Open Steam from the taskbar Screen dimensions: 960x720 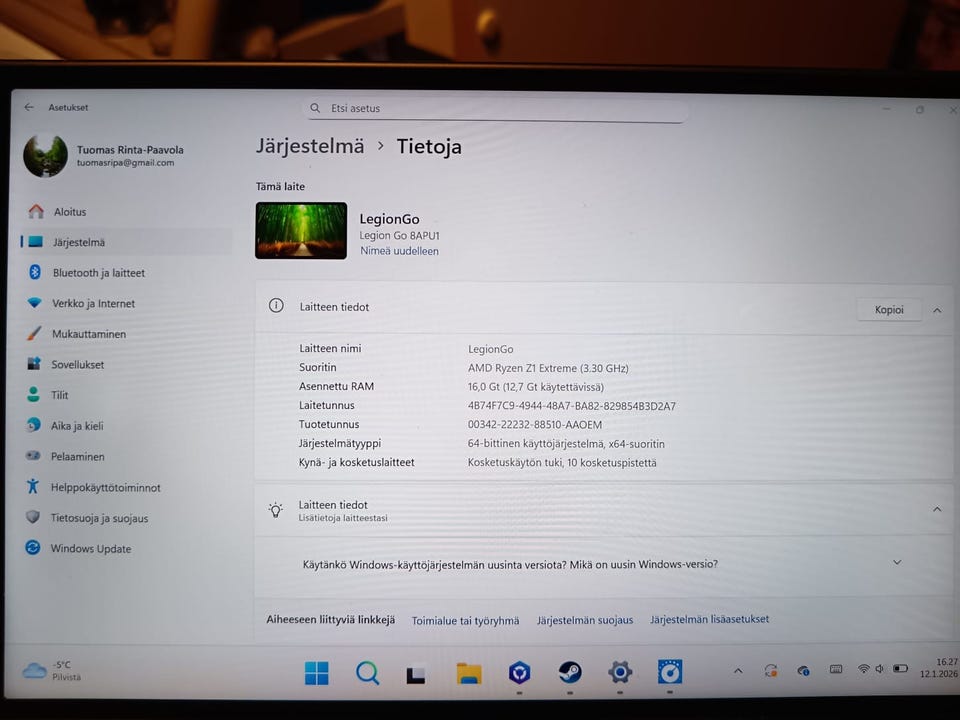tap(570, 672)
